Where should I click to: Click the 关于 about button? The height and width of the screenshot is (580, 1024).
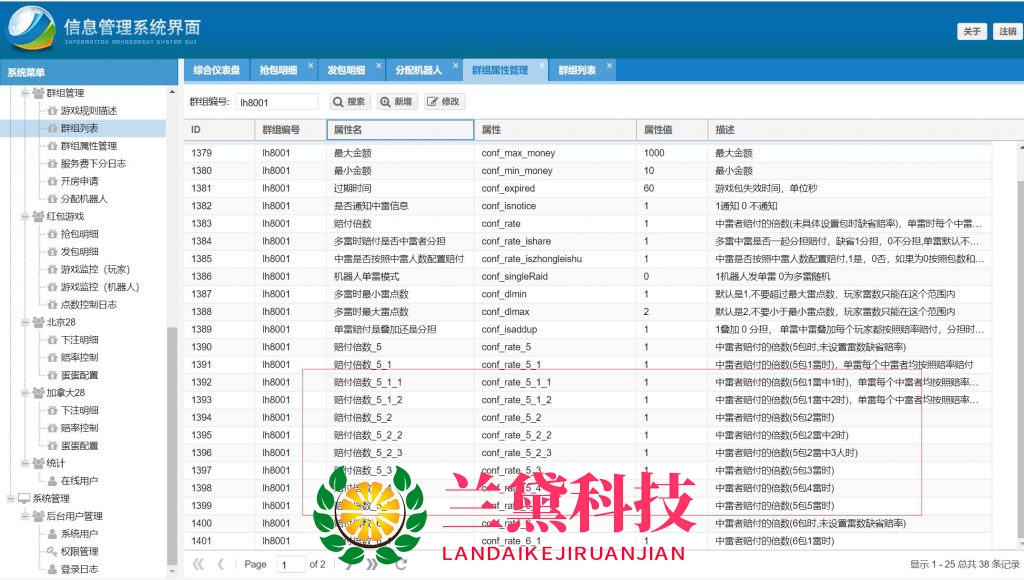(x=972, y=31)
